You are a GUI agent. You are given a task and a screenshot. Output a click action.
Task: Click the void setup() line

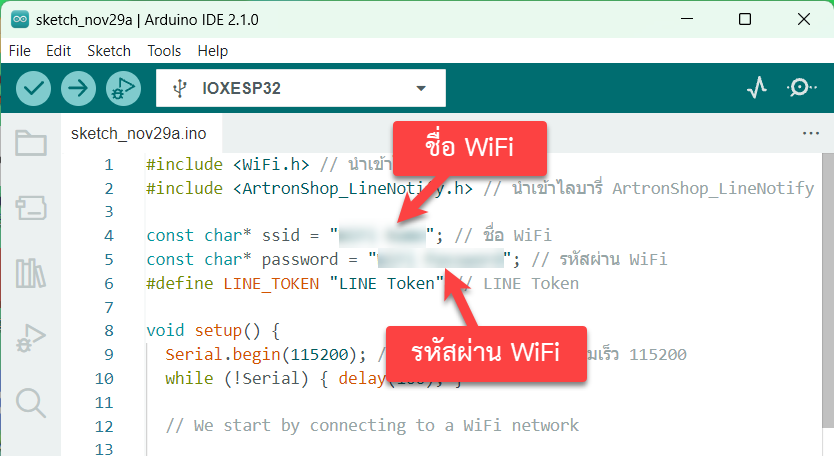pyautogui.click(x=213, y=331)
